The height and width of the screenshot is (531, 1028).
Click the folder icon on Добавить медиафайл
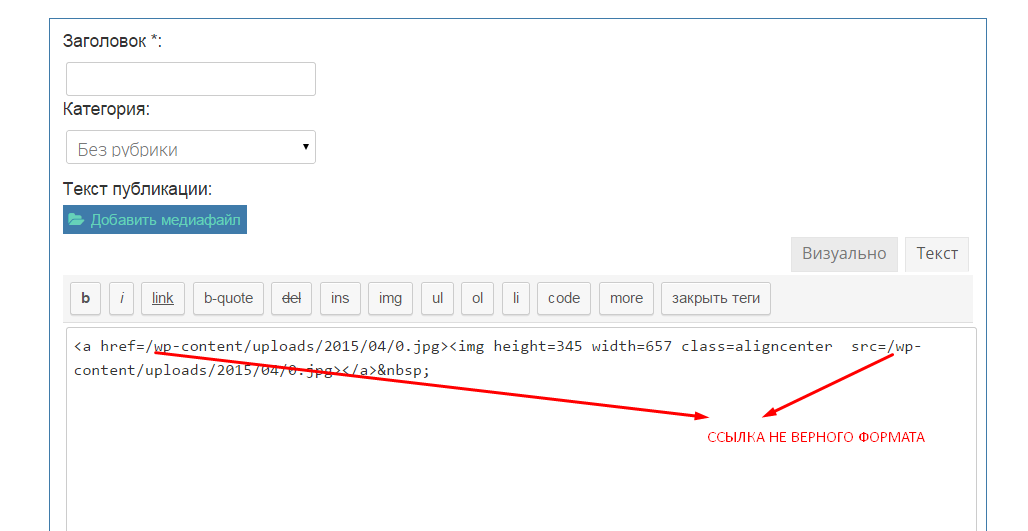[76, 220]
